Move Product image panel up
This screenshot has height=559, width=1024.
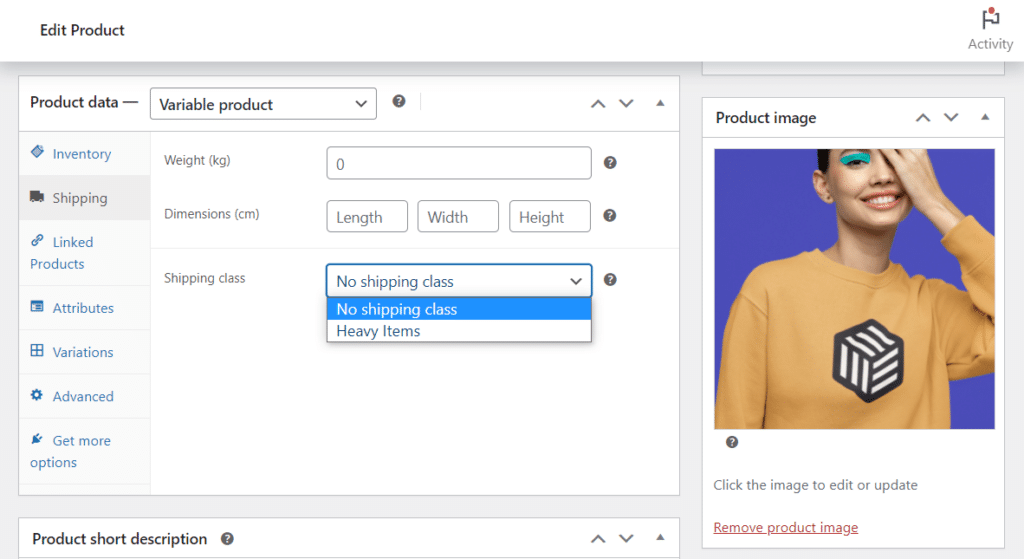[923, 118]
